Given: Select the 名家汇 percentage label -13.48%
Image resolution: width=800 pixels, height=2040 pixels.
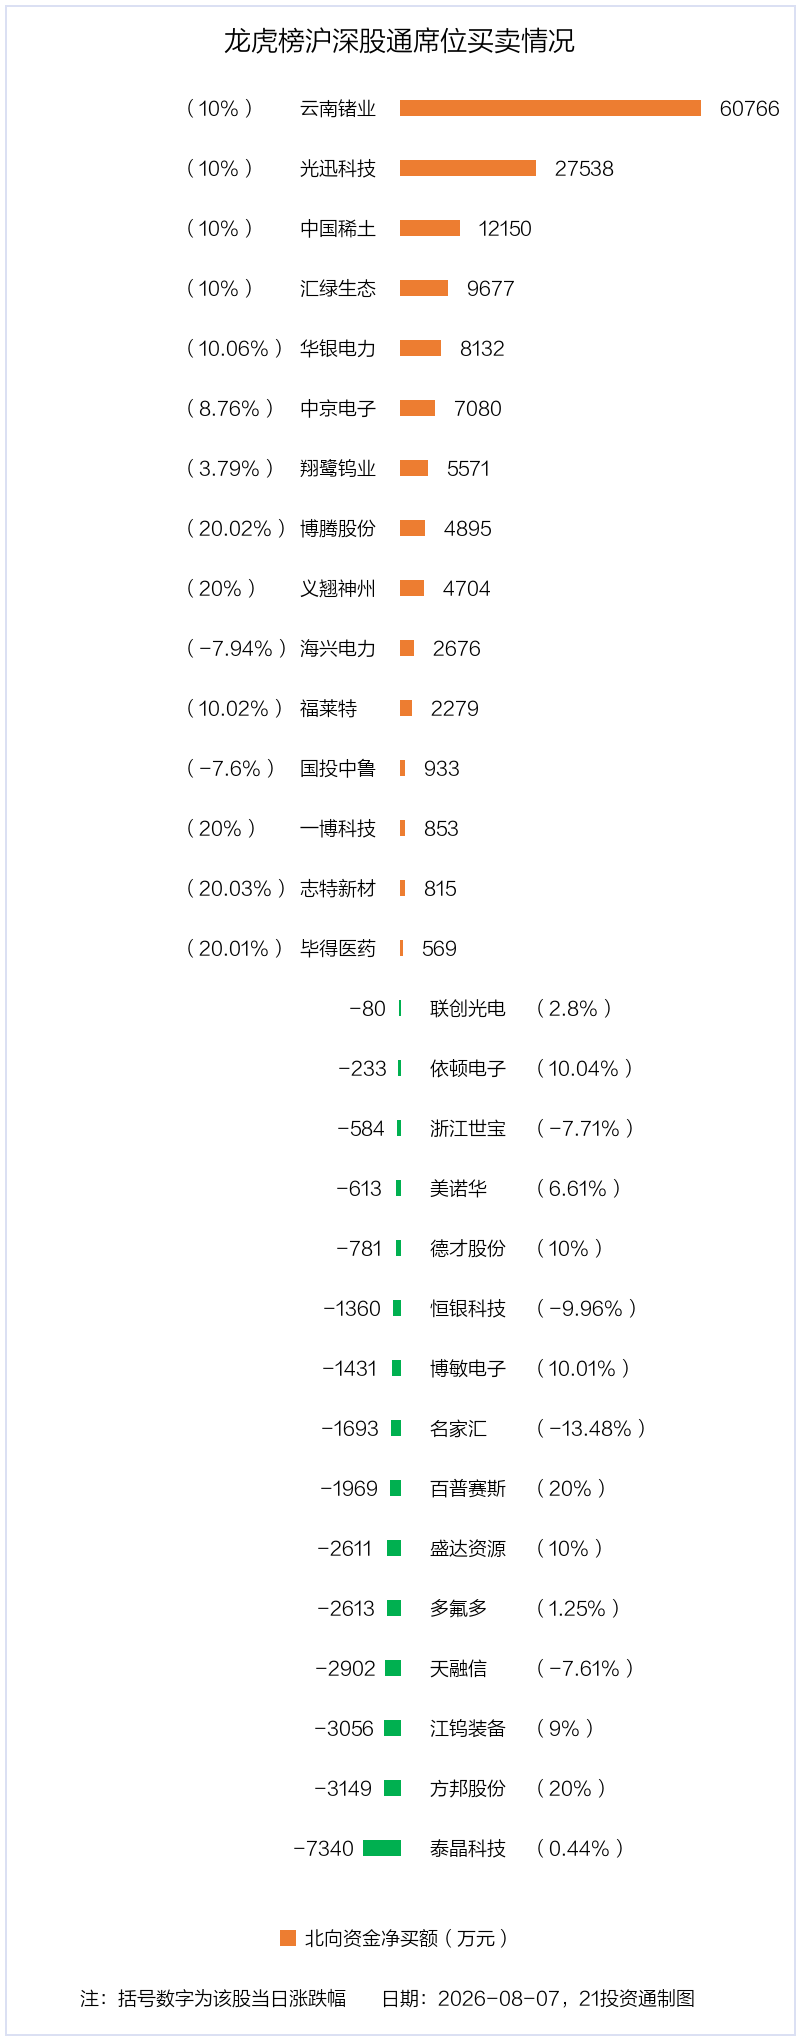Looking at the screenshot, I should pyautogui.click(x=591, y=1428).
